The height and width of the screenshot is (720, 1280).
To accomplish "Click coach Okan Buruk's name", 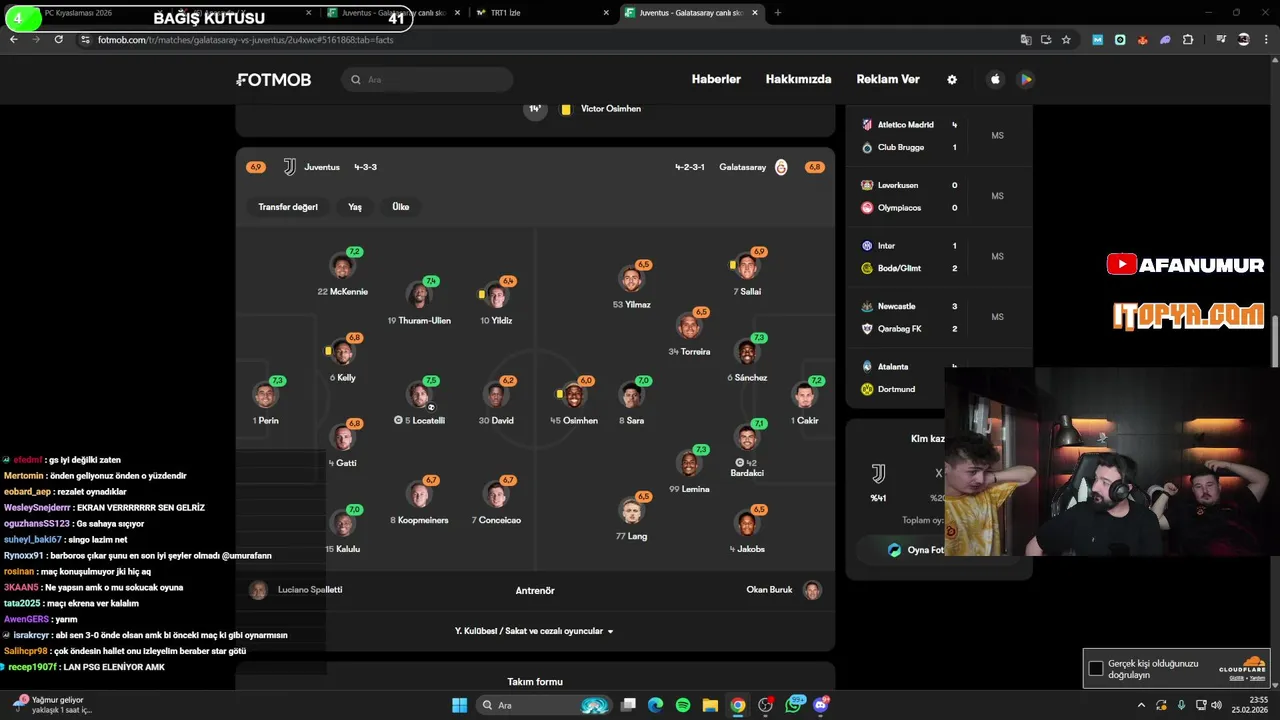I will (x=769, y=590).
